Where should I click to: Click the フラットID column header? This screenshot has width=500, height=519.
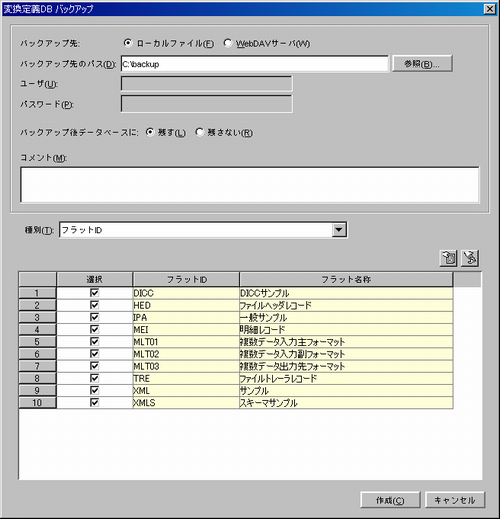pyautogui.click(x=186, y=279)
